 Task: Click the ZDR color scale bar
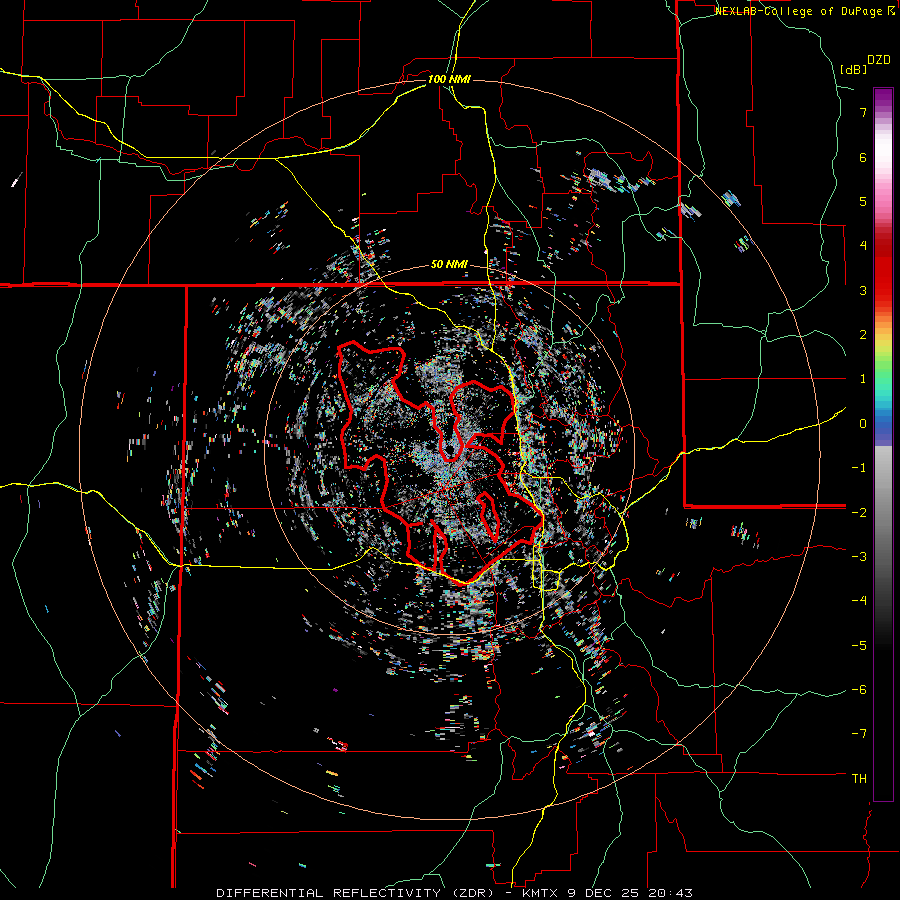pyautogui.click(x=883, y=444)
